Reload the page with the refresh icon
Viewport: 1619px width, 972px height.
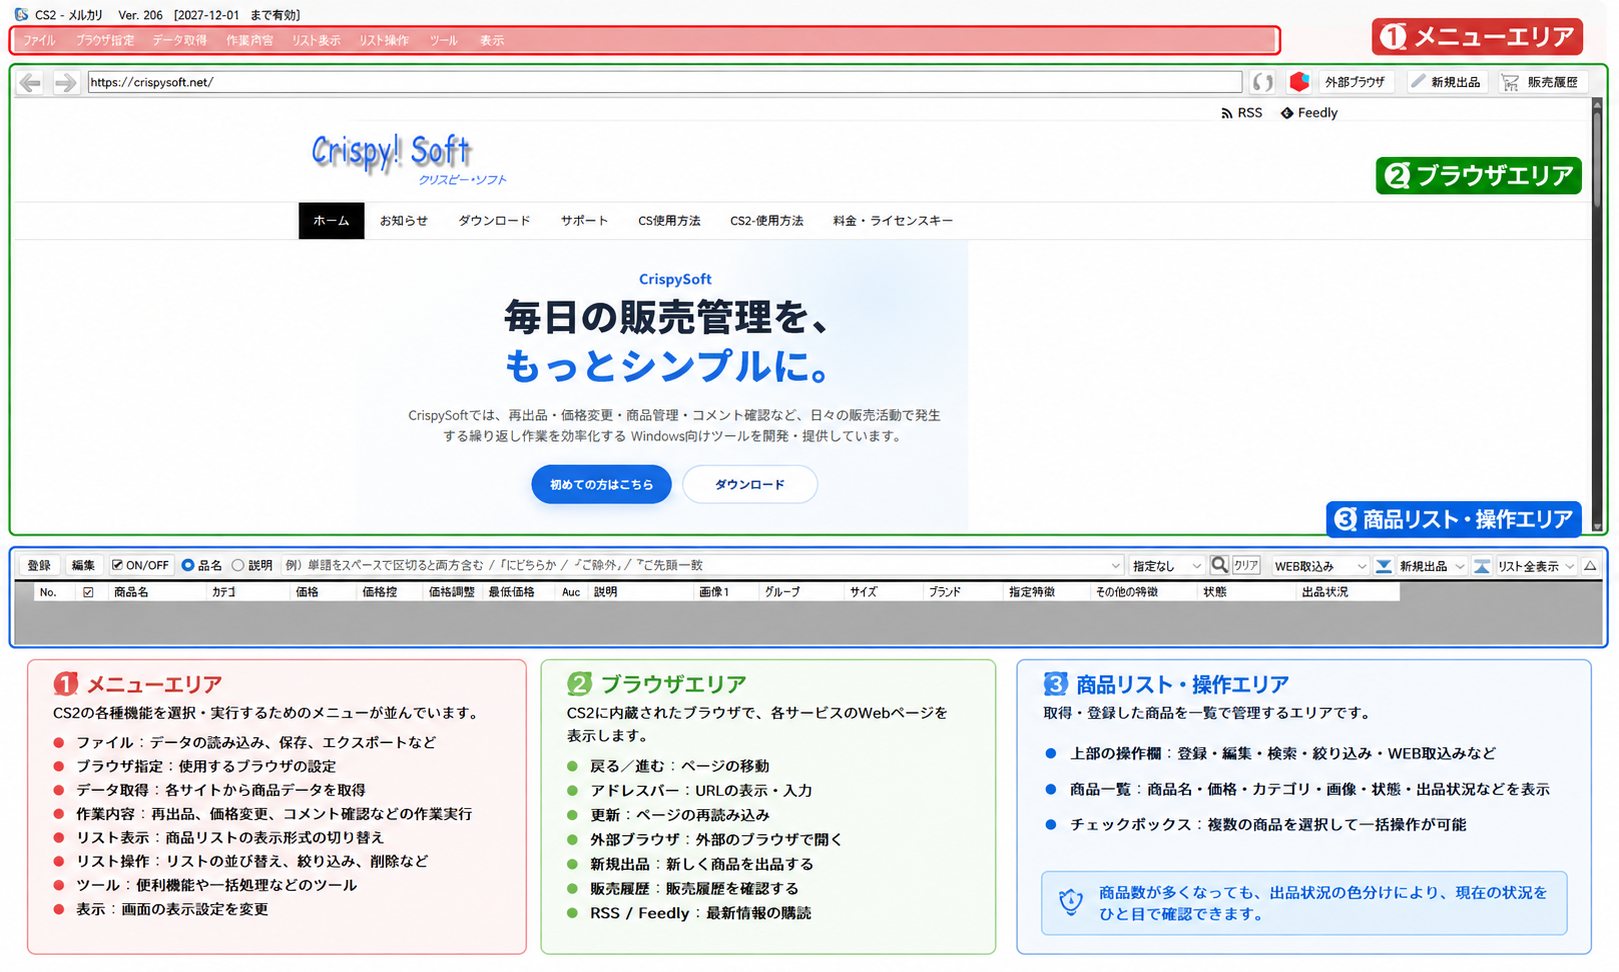(1263, 82)
